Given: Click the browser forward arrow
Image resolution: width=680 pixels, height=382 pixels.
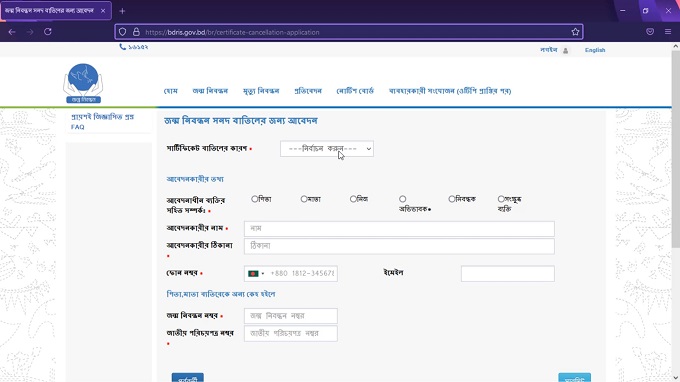Looking at the screenshot, I should coord(30,32).
